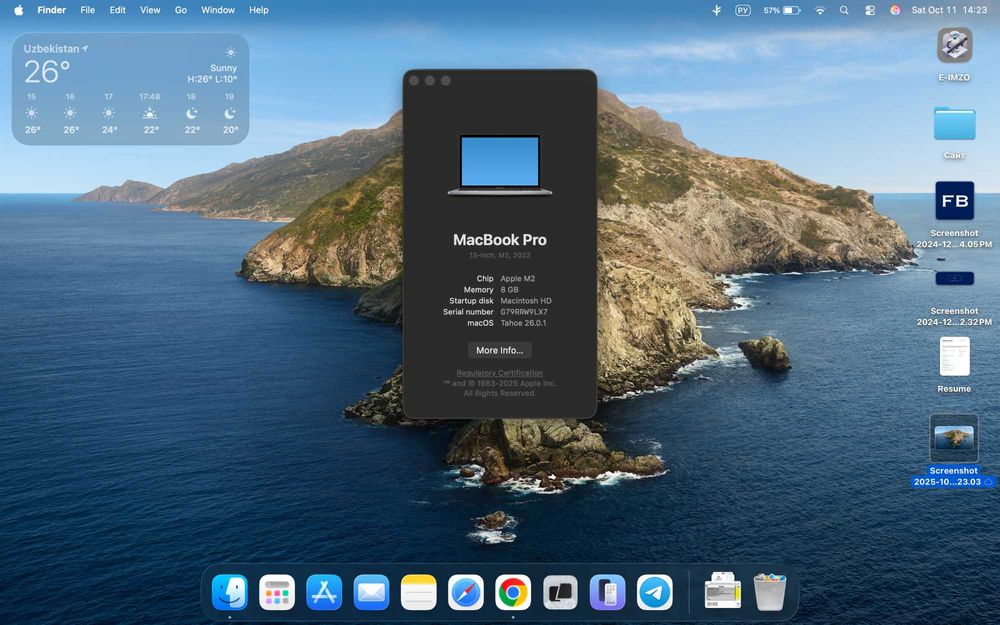Open the View menu
The image size is (1000, 625).
[150, 10]
